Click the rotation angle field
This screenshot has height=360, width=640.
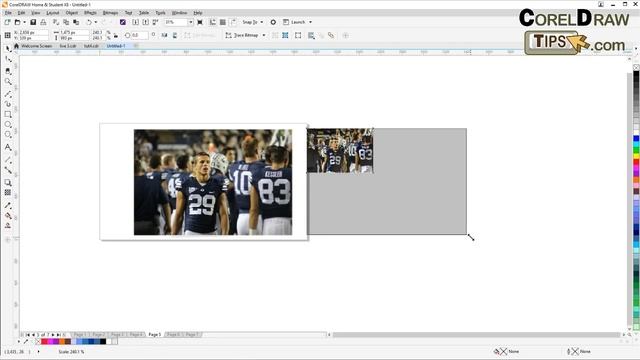click(139, 36)
